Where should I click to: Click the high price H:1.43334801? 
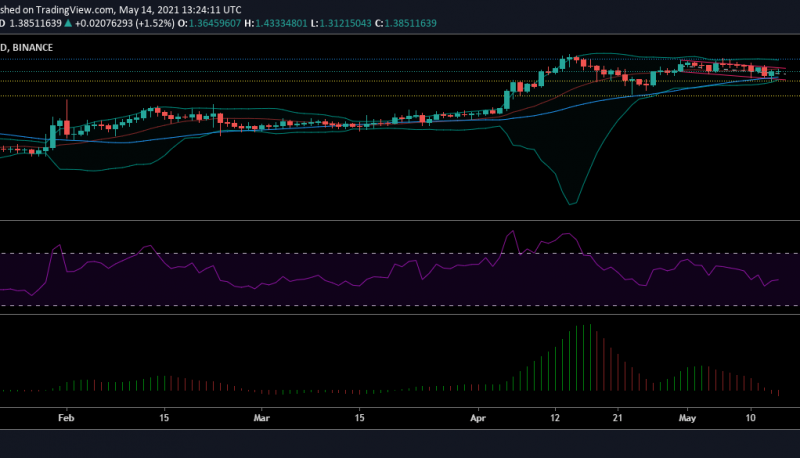pyautogui.click(x=276, y=23)
